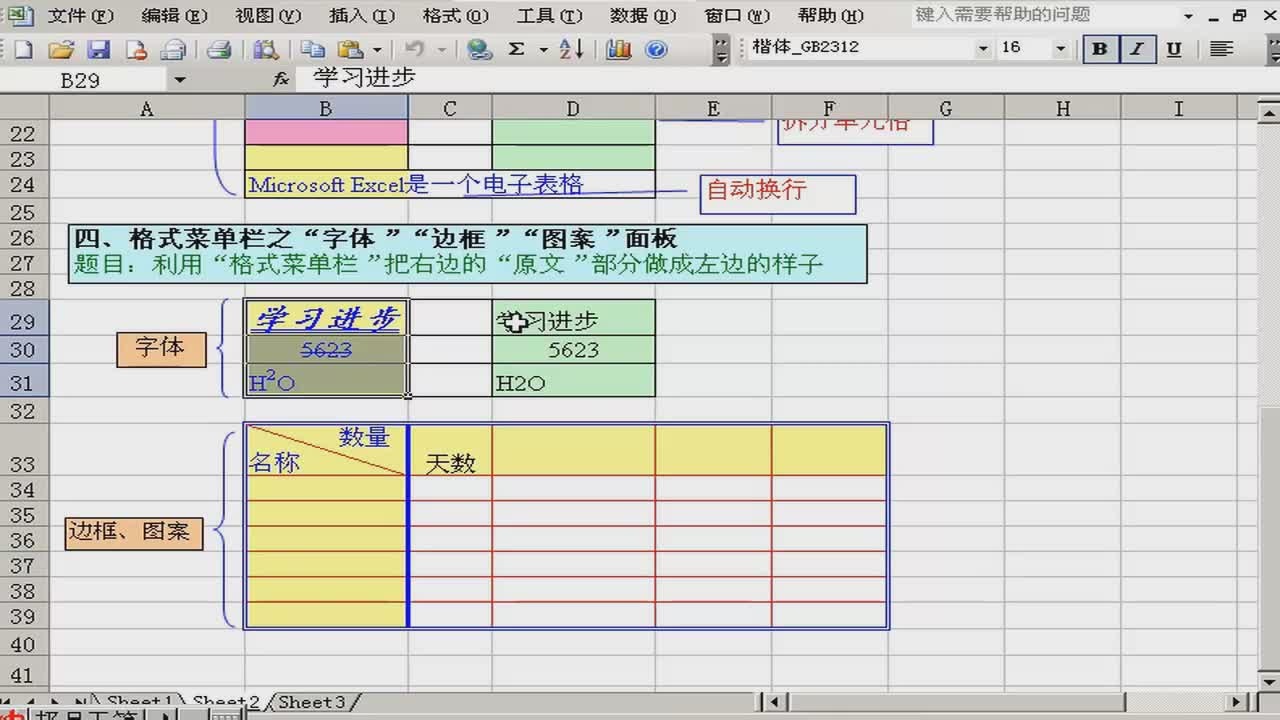Open 编辑(E) menu
This screenshot has width=1280, height=720.
click(x=175, y=16)
